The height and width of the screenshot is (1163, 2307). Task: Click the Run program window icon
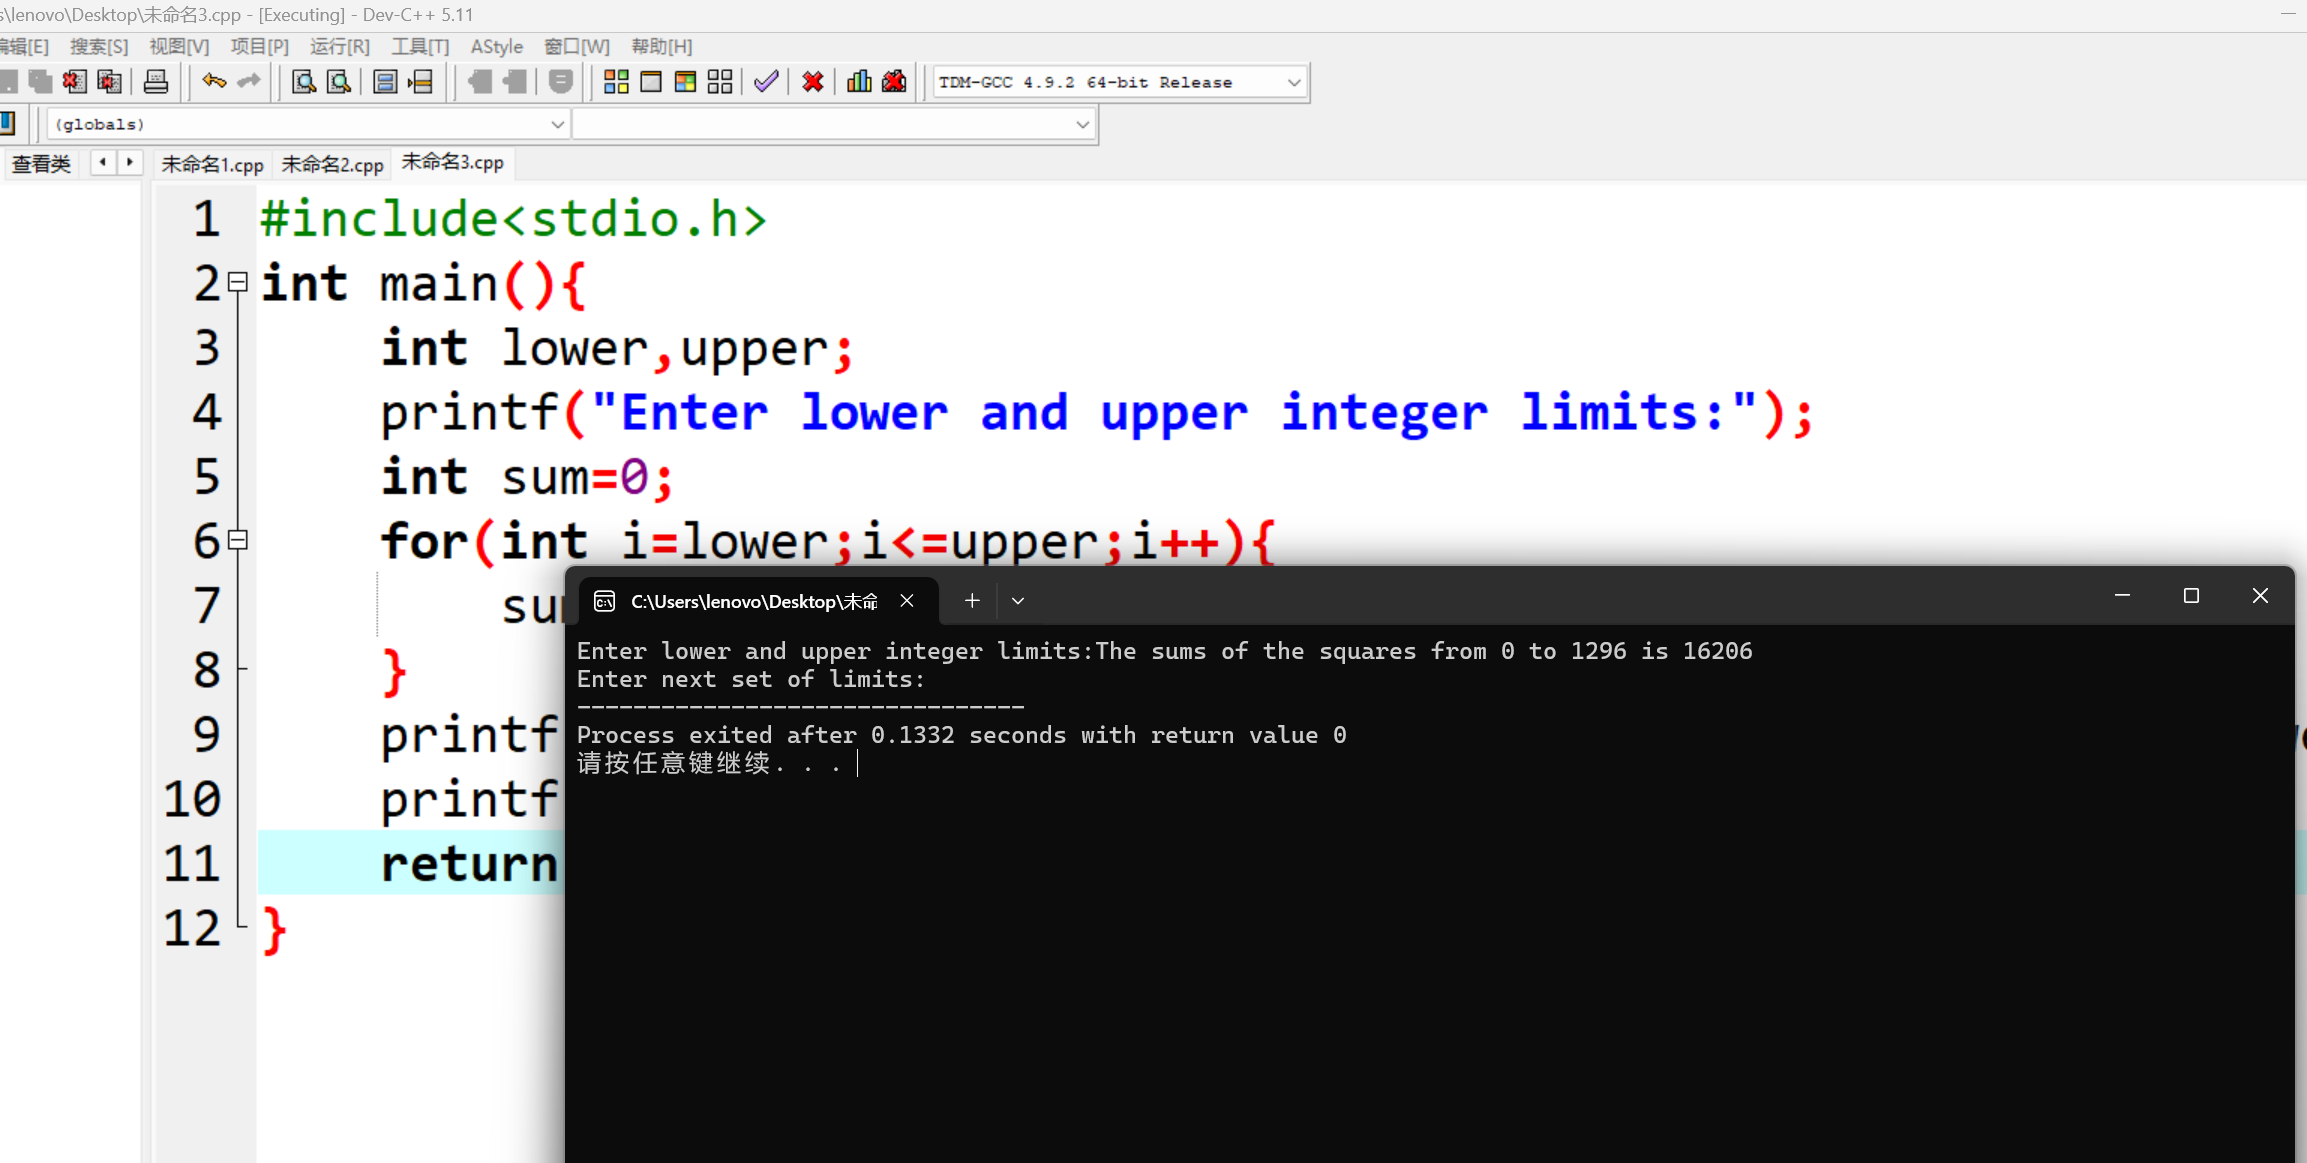[x=651, y=82]
